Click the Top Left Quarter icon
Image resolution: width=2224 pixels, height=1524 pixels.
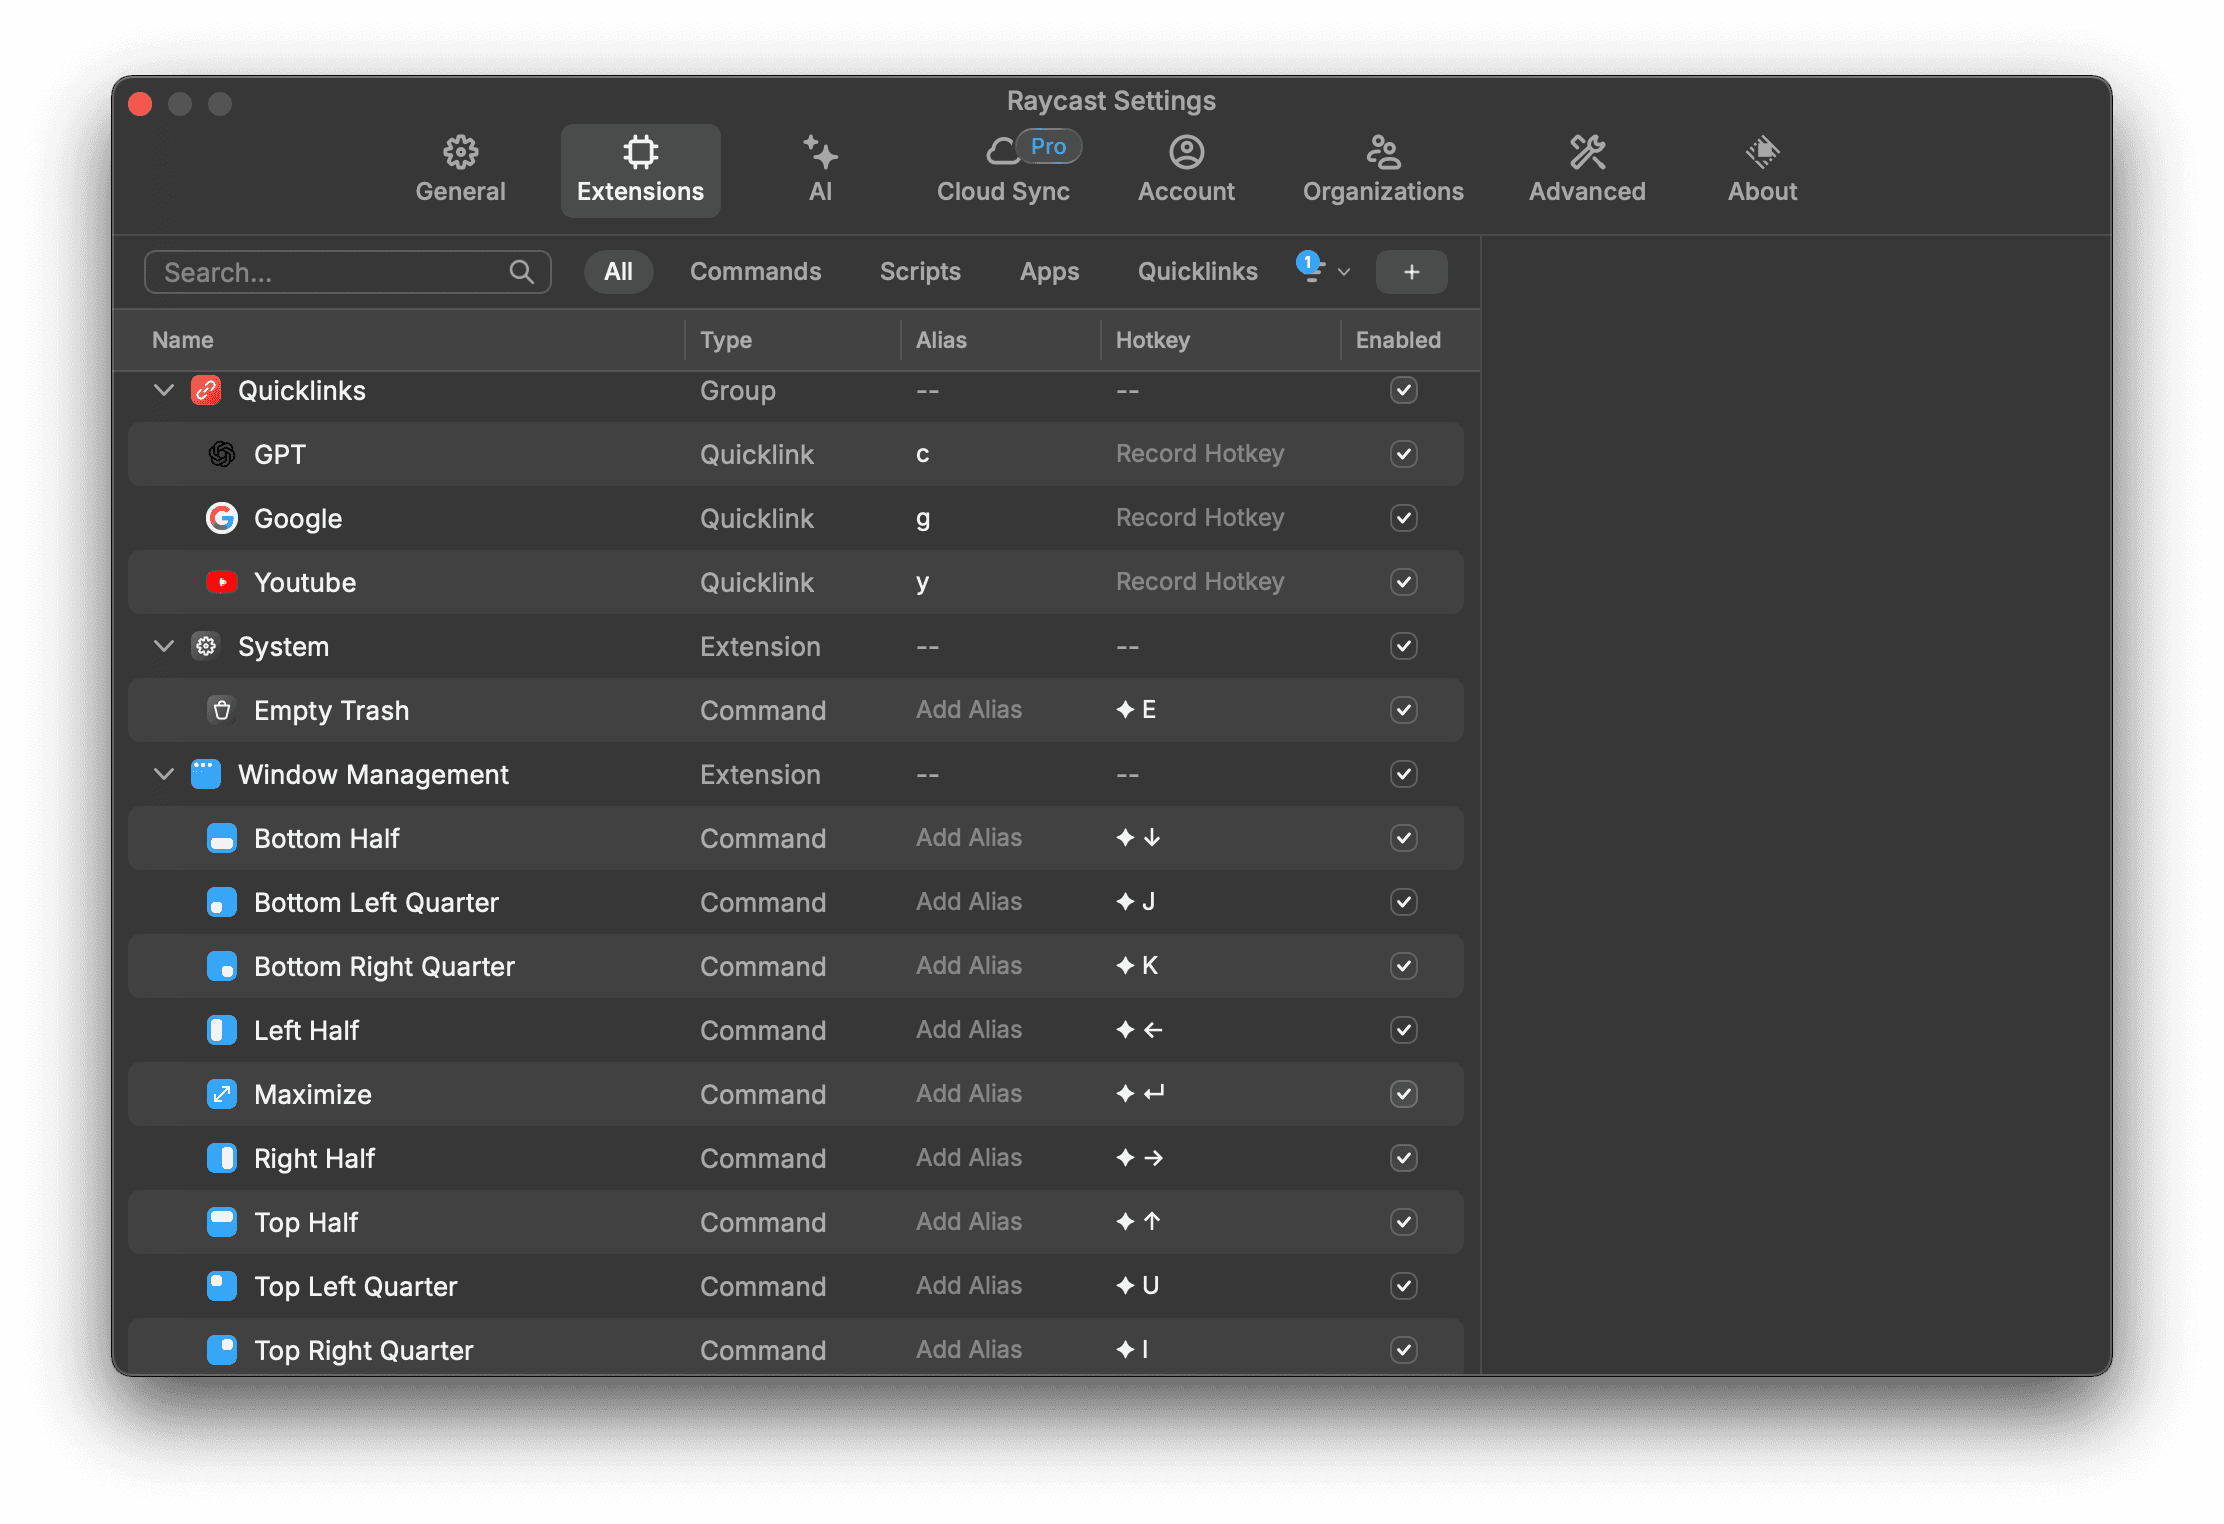[x=222, y=1286]
